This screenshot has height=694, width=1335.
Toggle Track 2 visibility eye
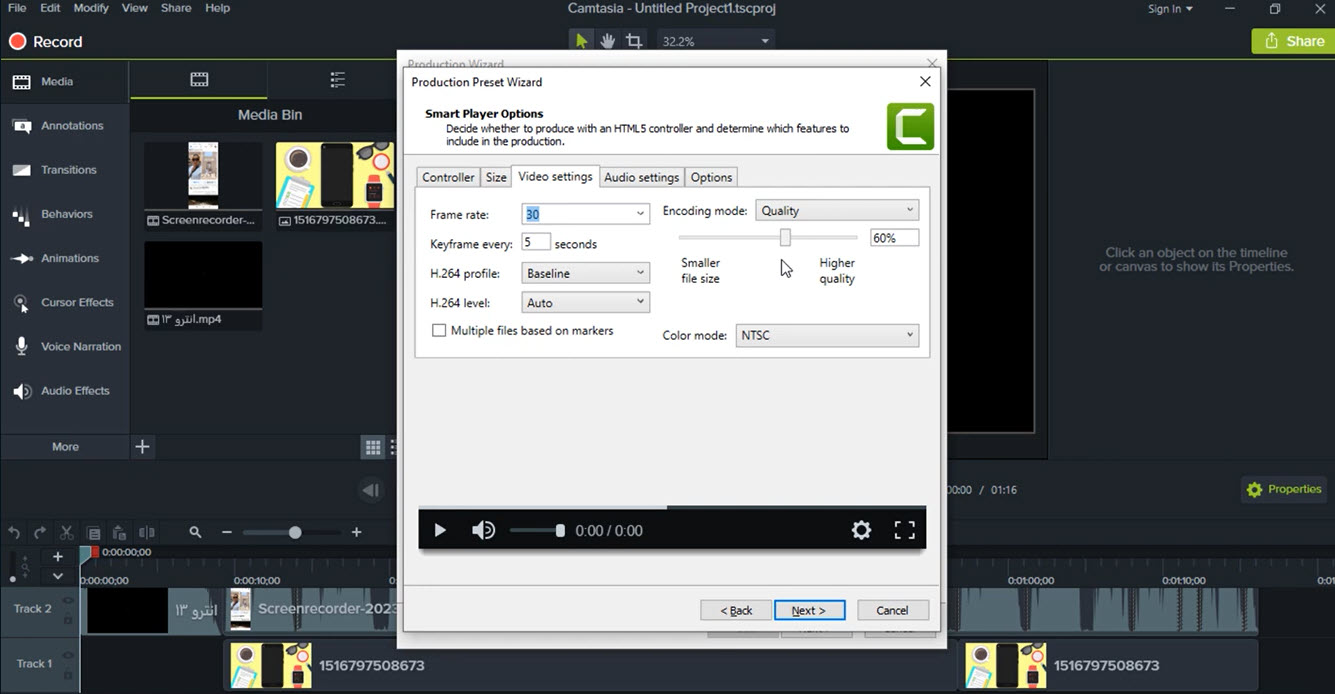pos(68,600)
